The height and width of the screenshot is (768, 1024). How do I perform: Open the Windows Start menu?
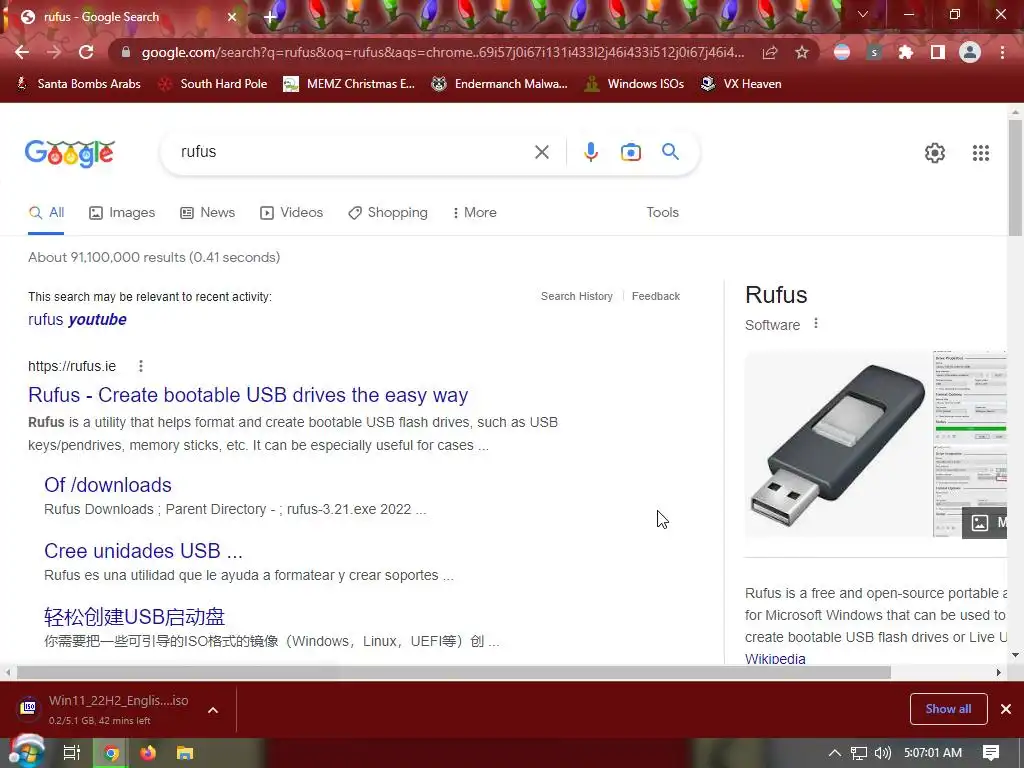(x=26, y=752)
